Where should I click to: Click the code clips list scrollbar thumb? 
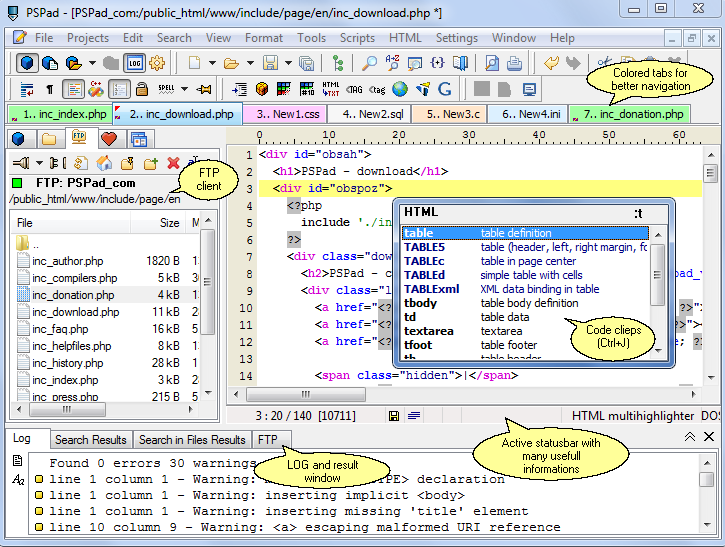657,275
